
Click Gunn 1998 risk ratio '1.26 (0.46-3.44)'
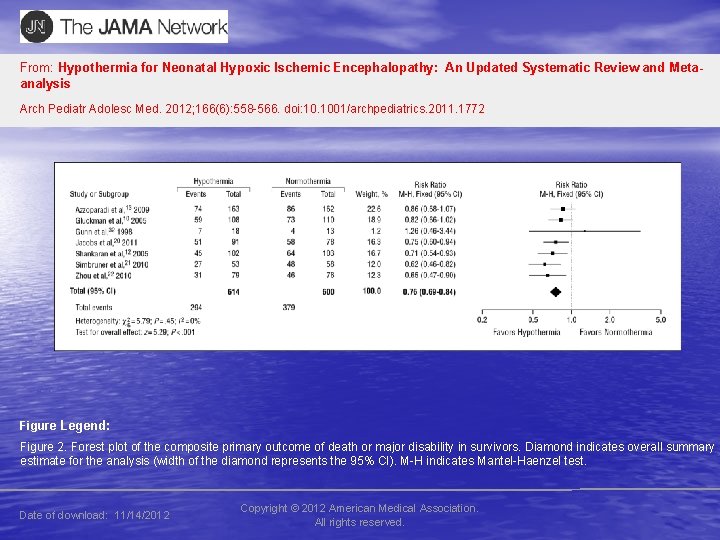pyautogui.click(x=430, y=231)
